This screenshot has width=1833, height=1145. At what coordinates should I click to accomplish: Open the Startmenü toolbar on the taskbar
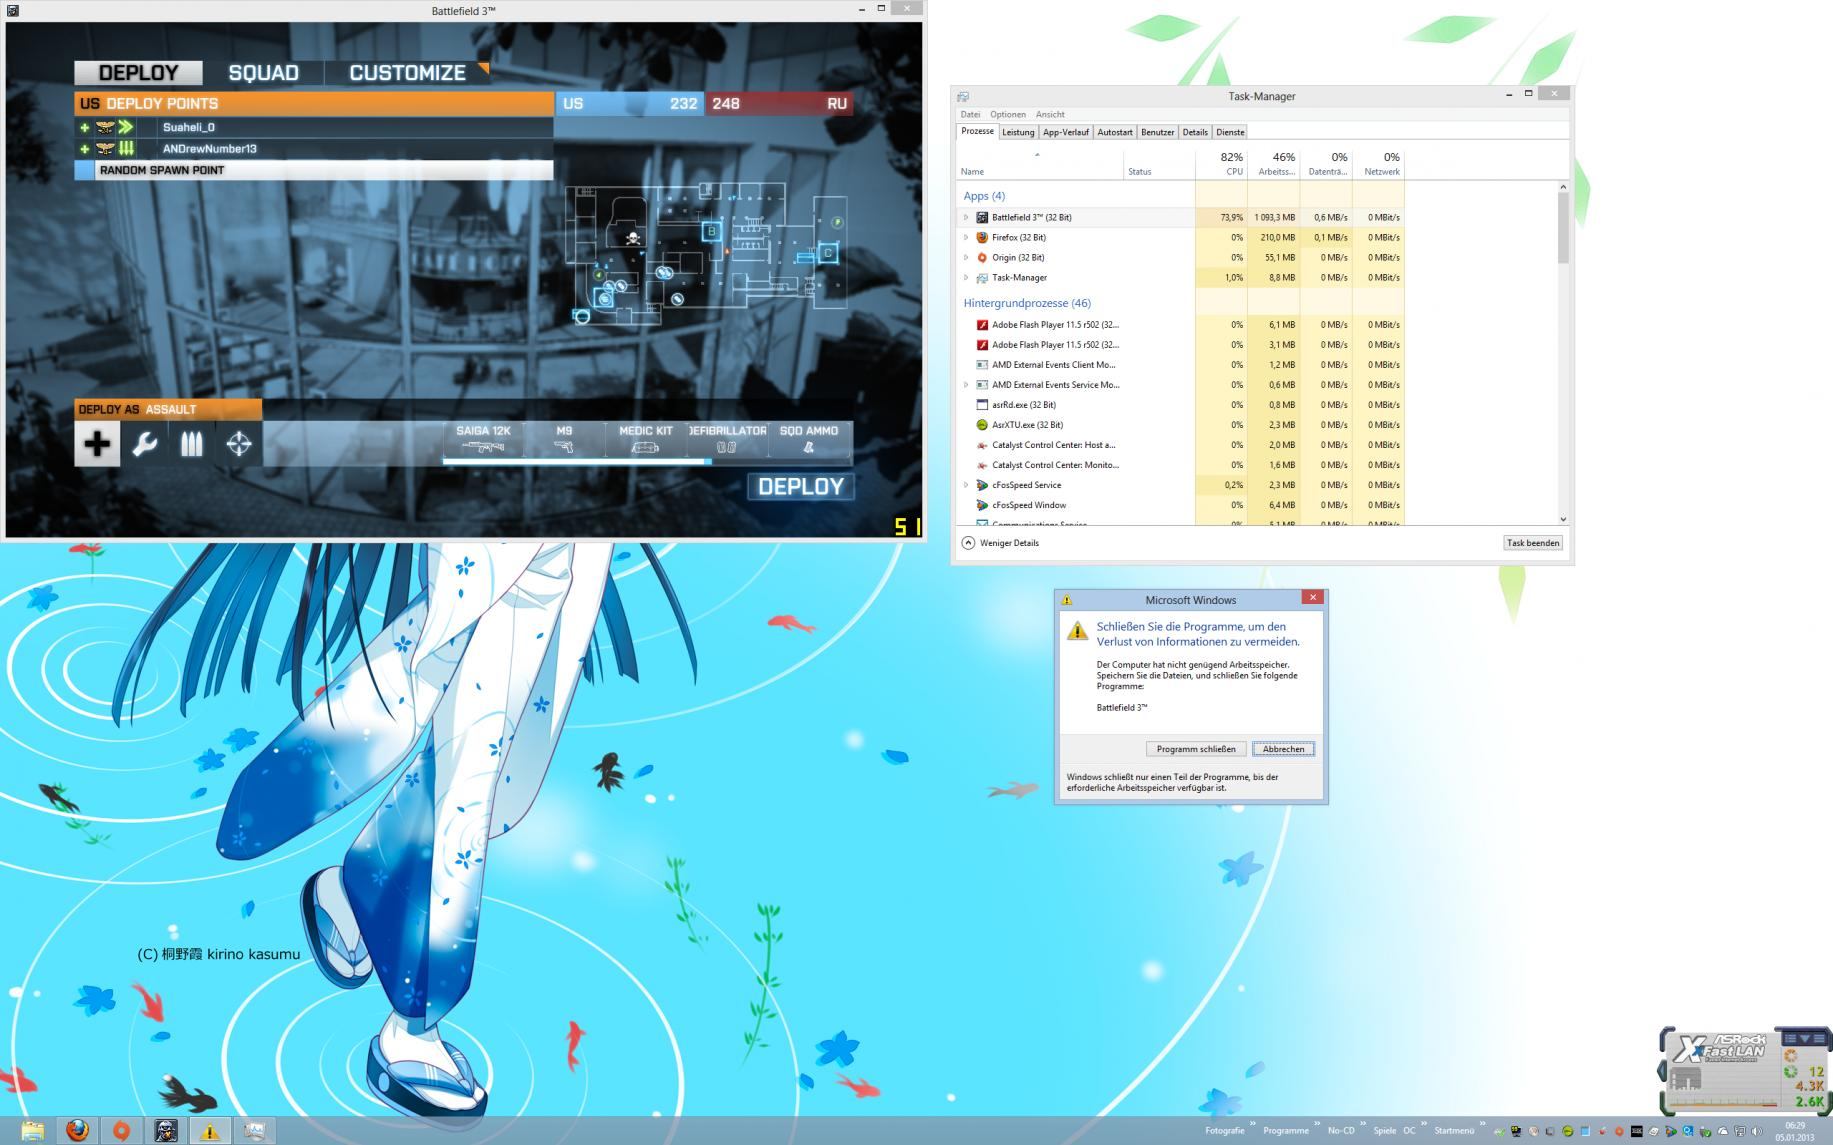click(x=1454, y=1131)
